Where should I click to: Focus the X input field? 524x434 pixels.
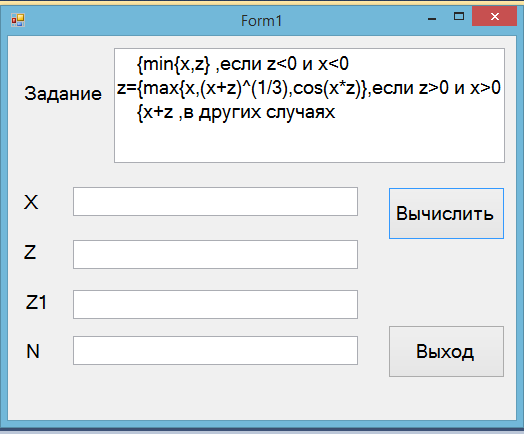point(215,201)
